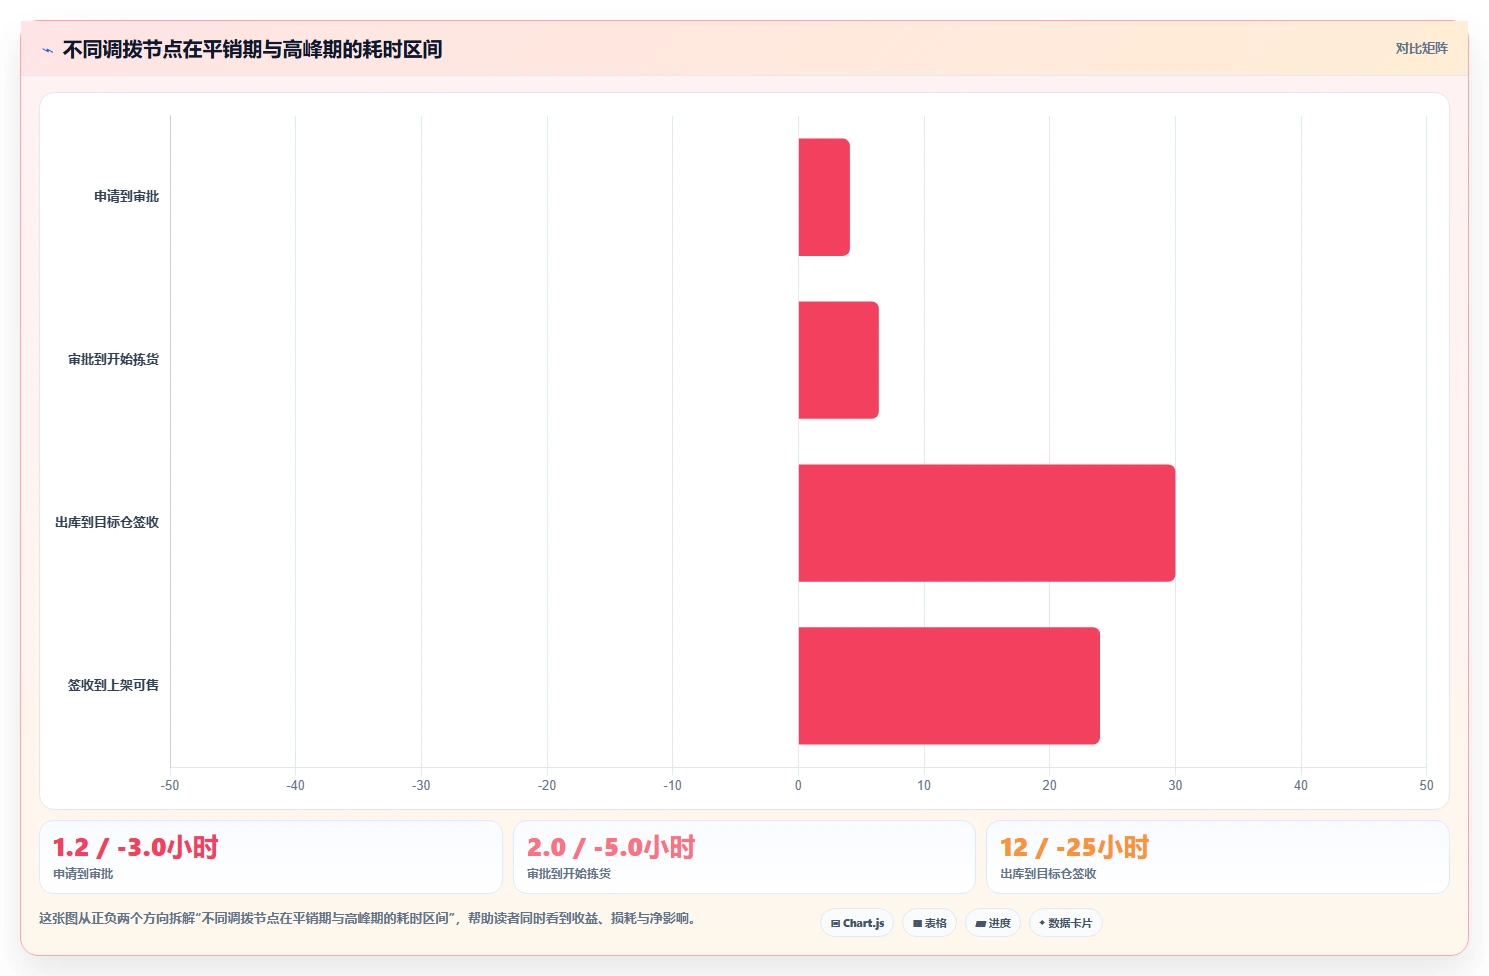Click the 签收到上架可售 bar in the chart

click(949, 686)
